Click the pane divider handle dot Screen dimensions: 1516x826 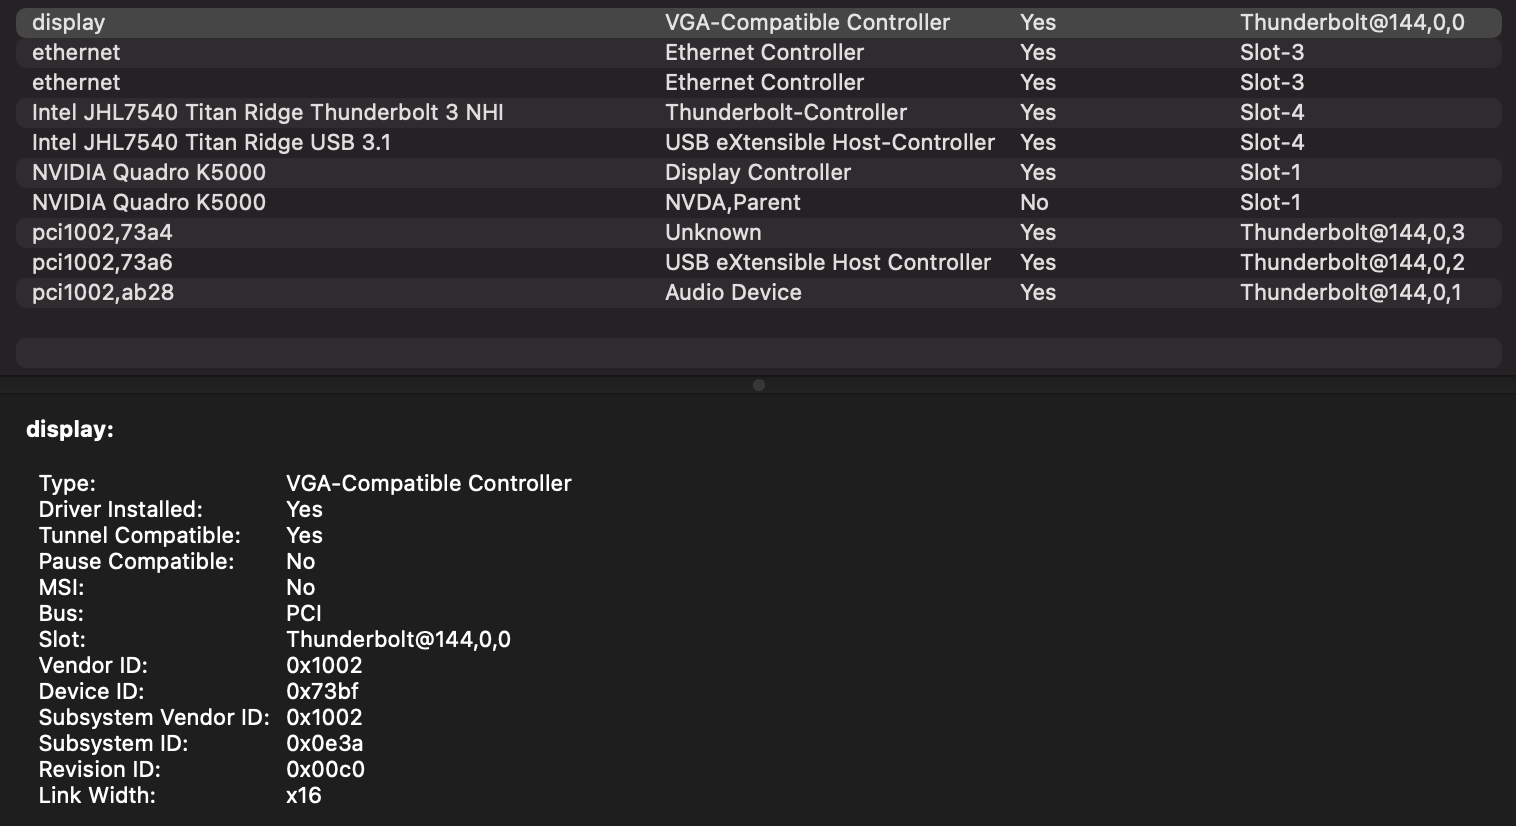point(759,385)
